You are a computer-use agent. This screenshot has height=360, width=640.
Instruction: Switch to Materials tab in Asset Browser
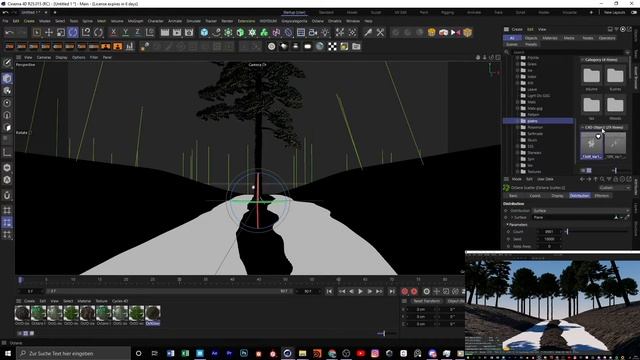point(550,38)
